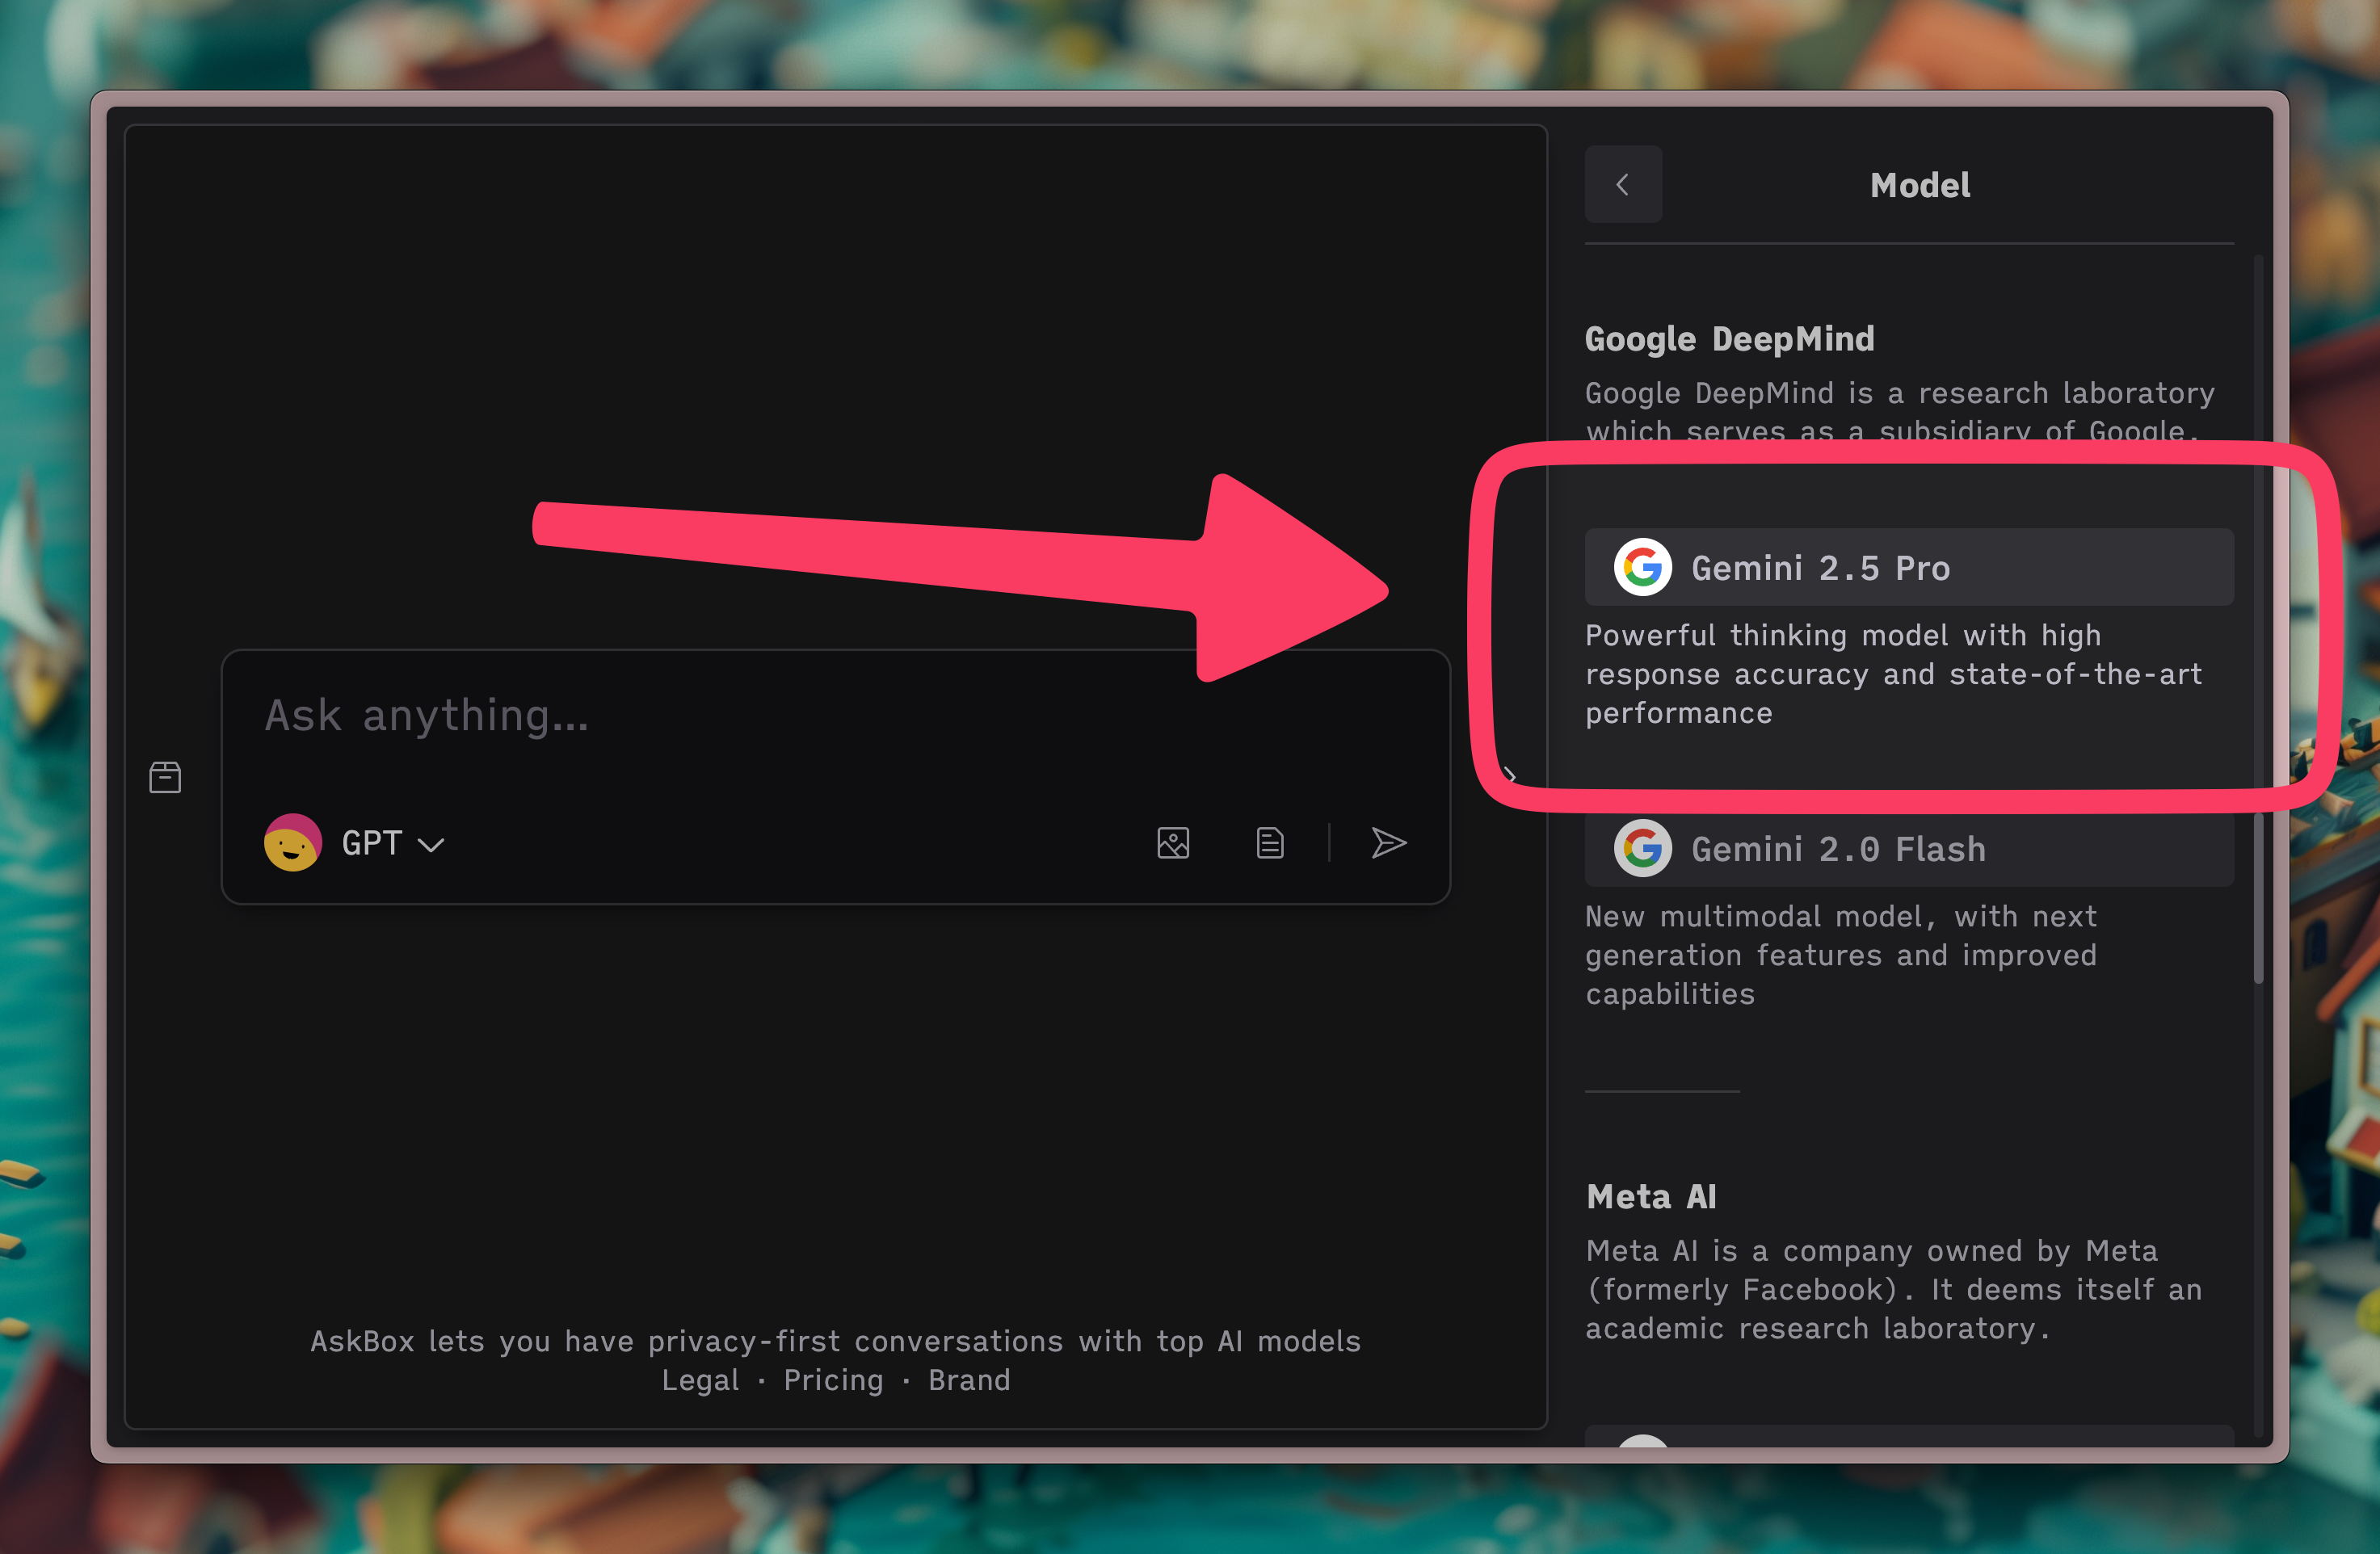2380x1554 pixels.
Task: Go back from the Model panel
Action: (1623, 184)
